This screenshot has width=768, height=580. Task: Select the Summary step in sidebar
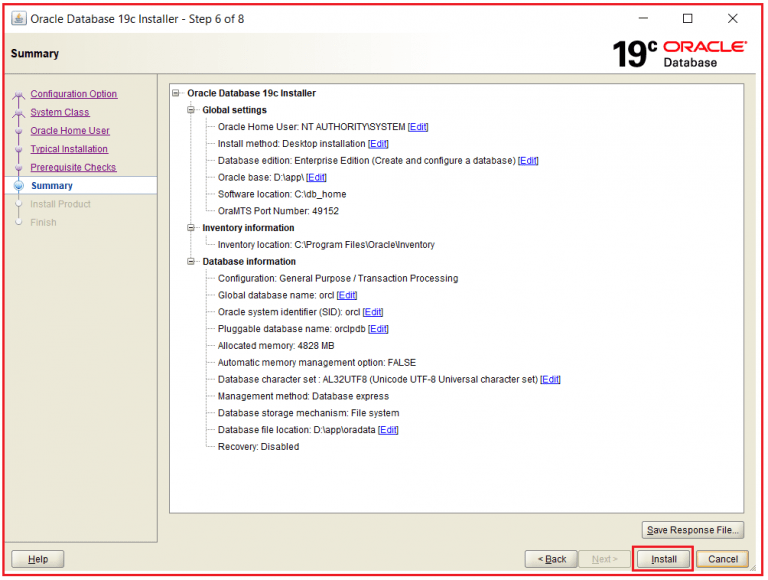pyautogui.click(x=51, y=186)
